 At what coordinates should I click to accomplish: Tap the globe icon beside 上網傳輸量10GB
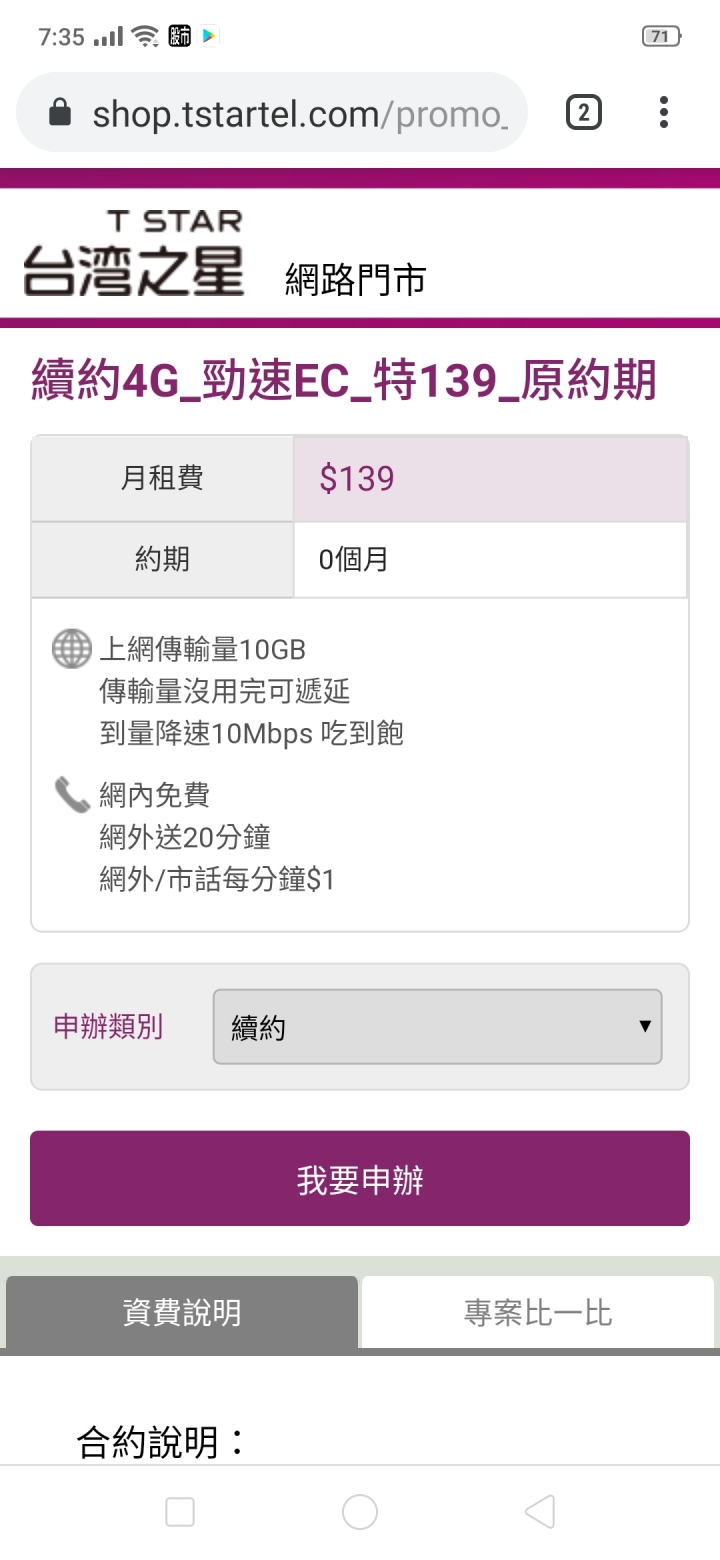pos(71,649)
